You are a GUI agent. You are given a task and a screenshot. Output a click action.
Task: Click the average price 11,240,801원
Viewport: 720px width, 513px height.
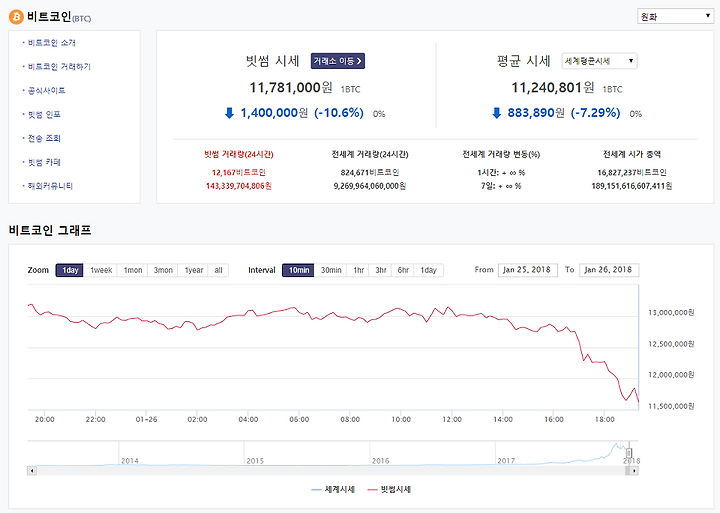553,87
